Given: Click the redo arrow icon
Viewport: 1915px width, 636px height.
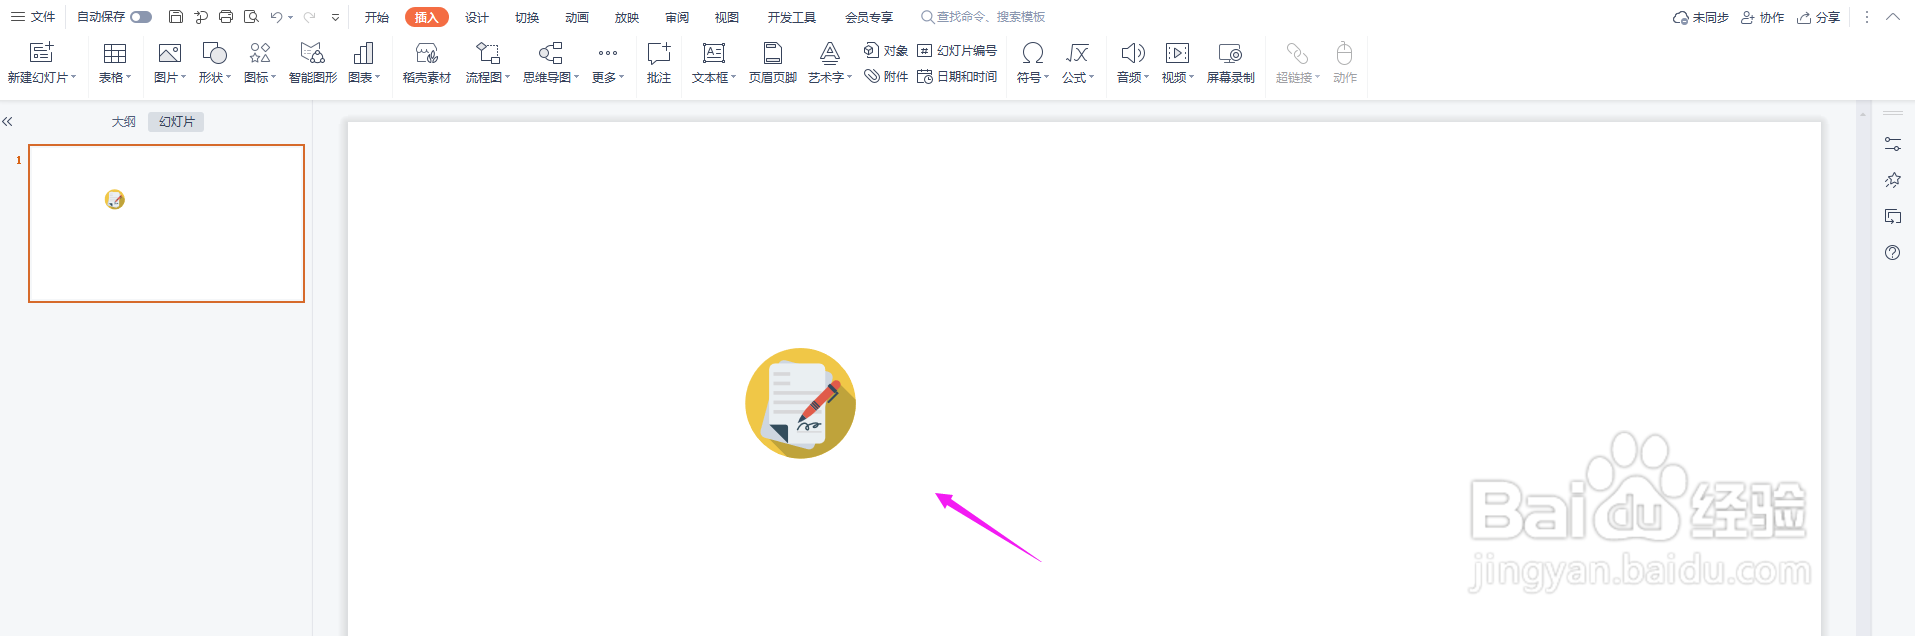Looking at the screenshot, I should [310, 17].
